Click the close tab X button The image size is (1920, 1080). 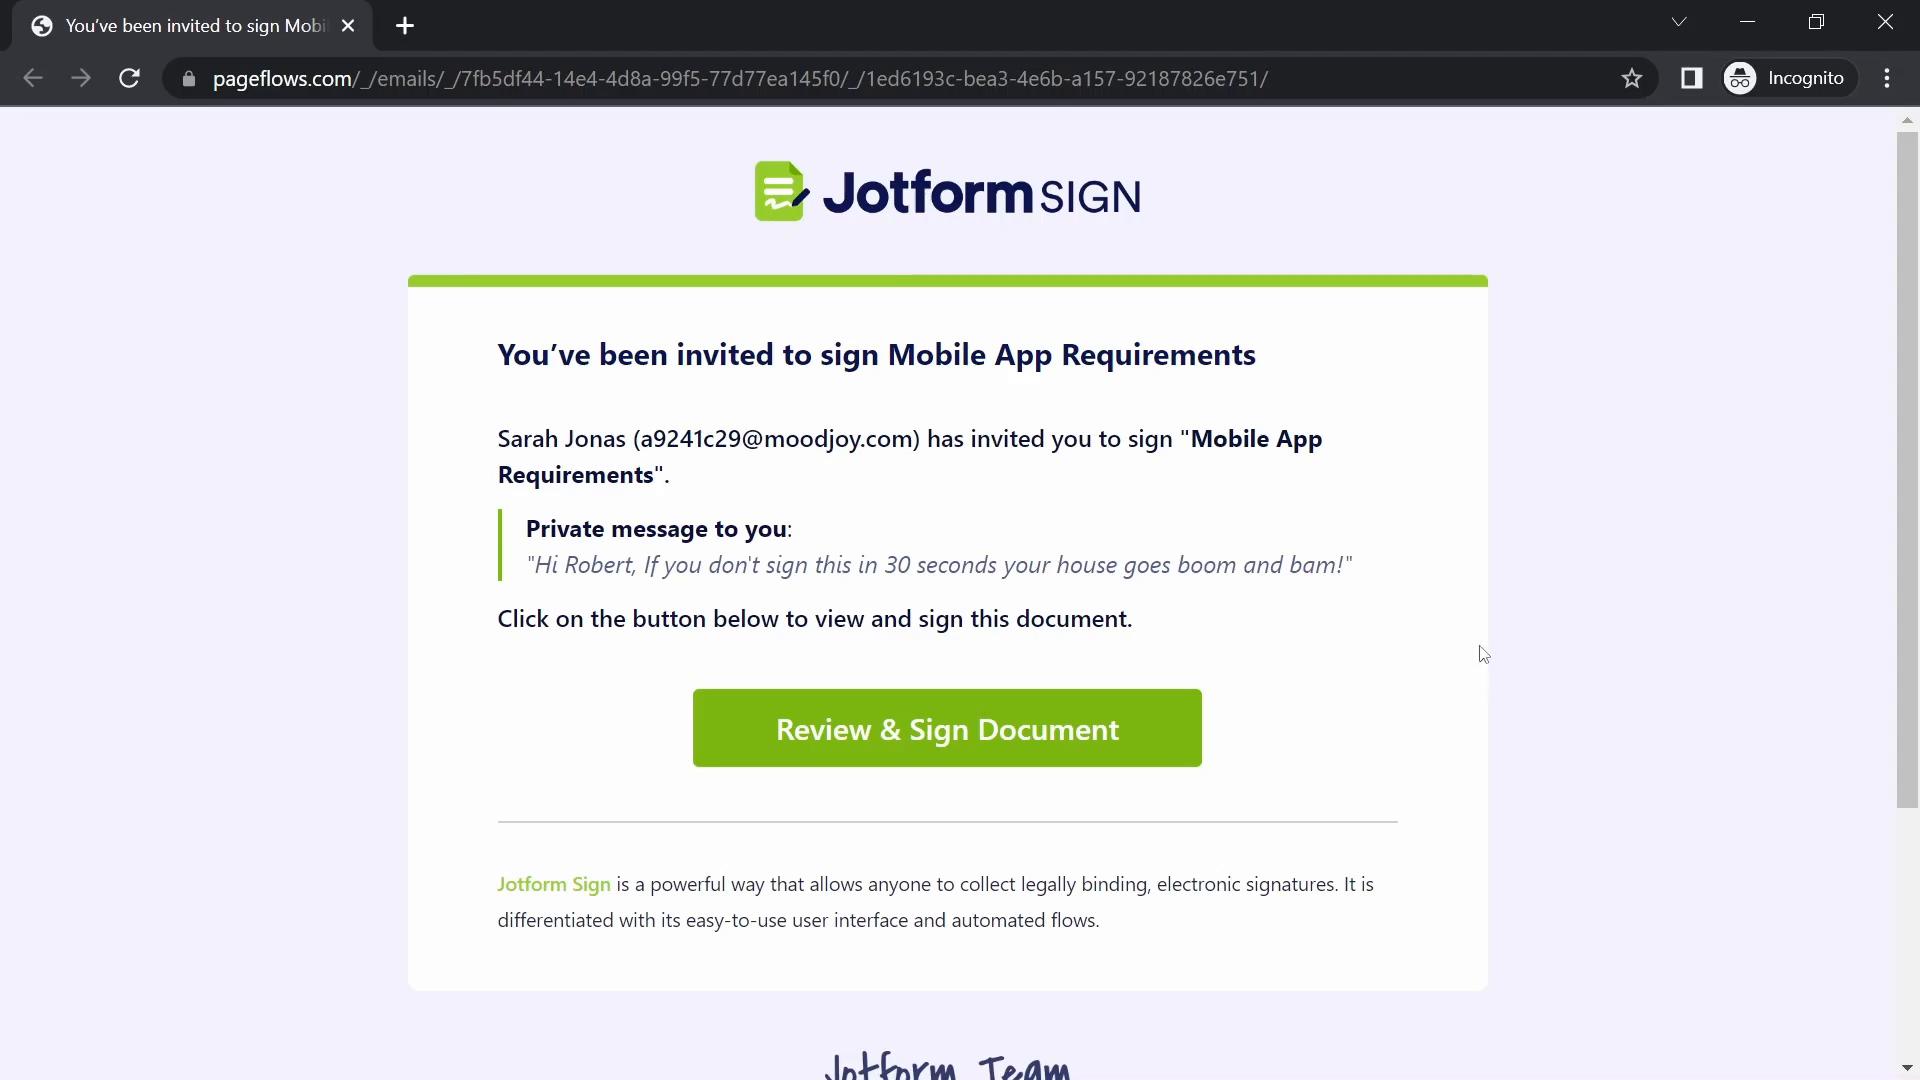pyautogui.click(x=349, y=25)
